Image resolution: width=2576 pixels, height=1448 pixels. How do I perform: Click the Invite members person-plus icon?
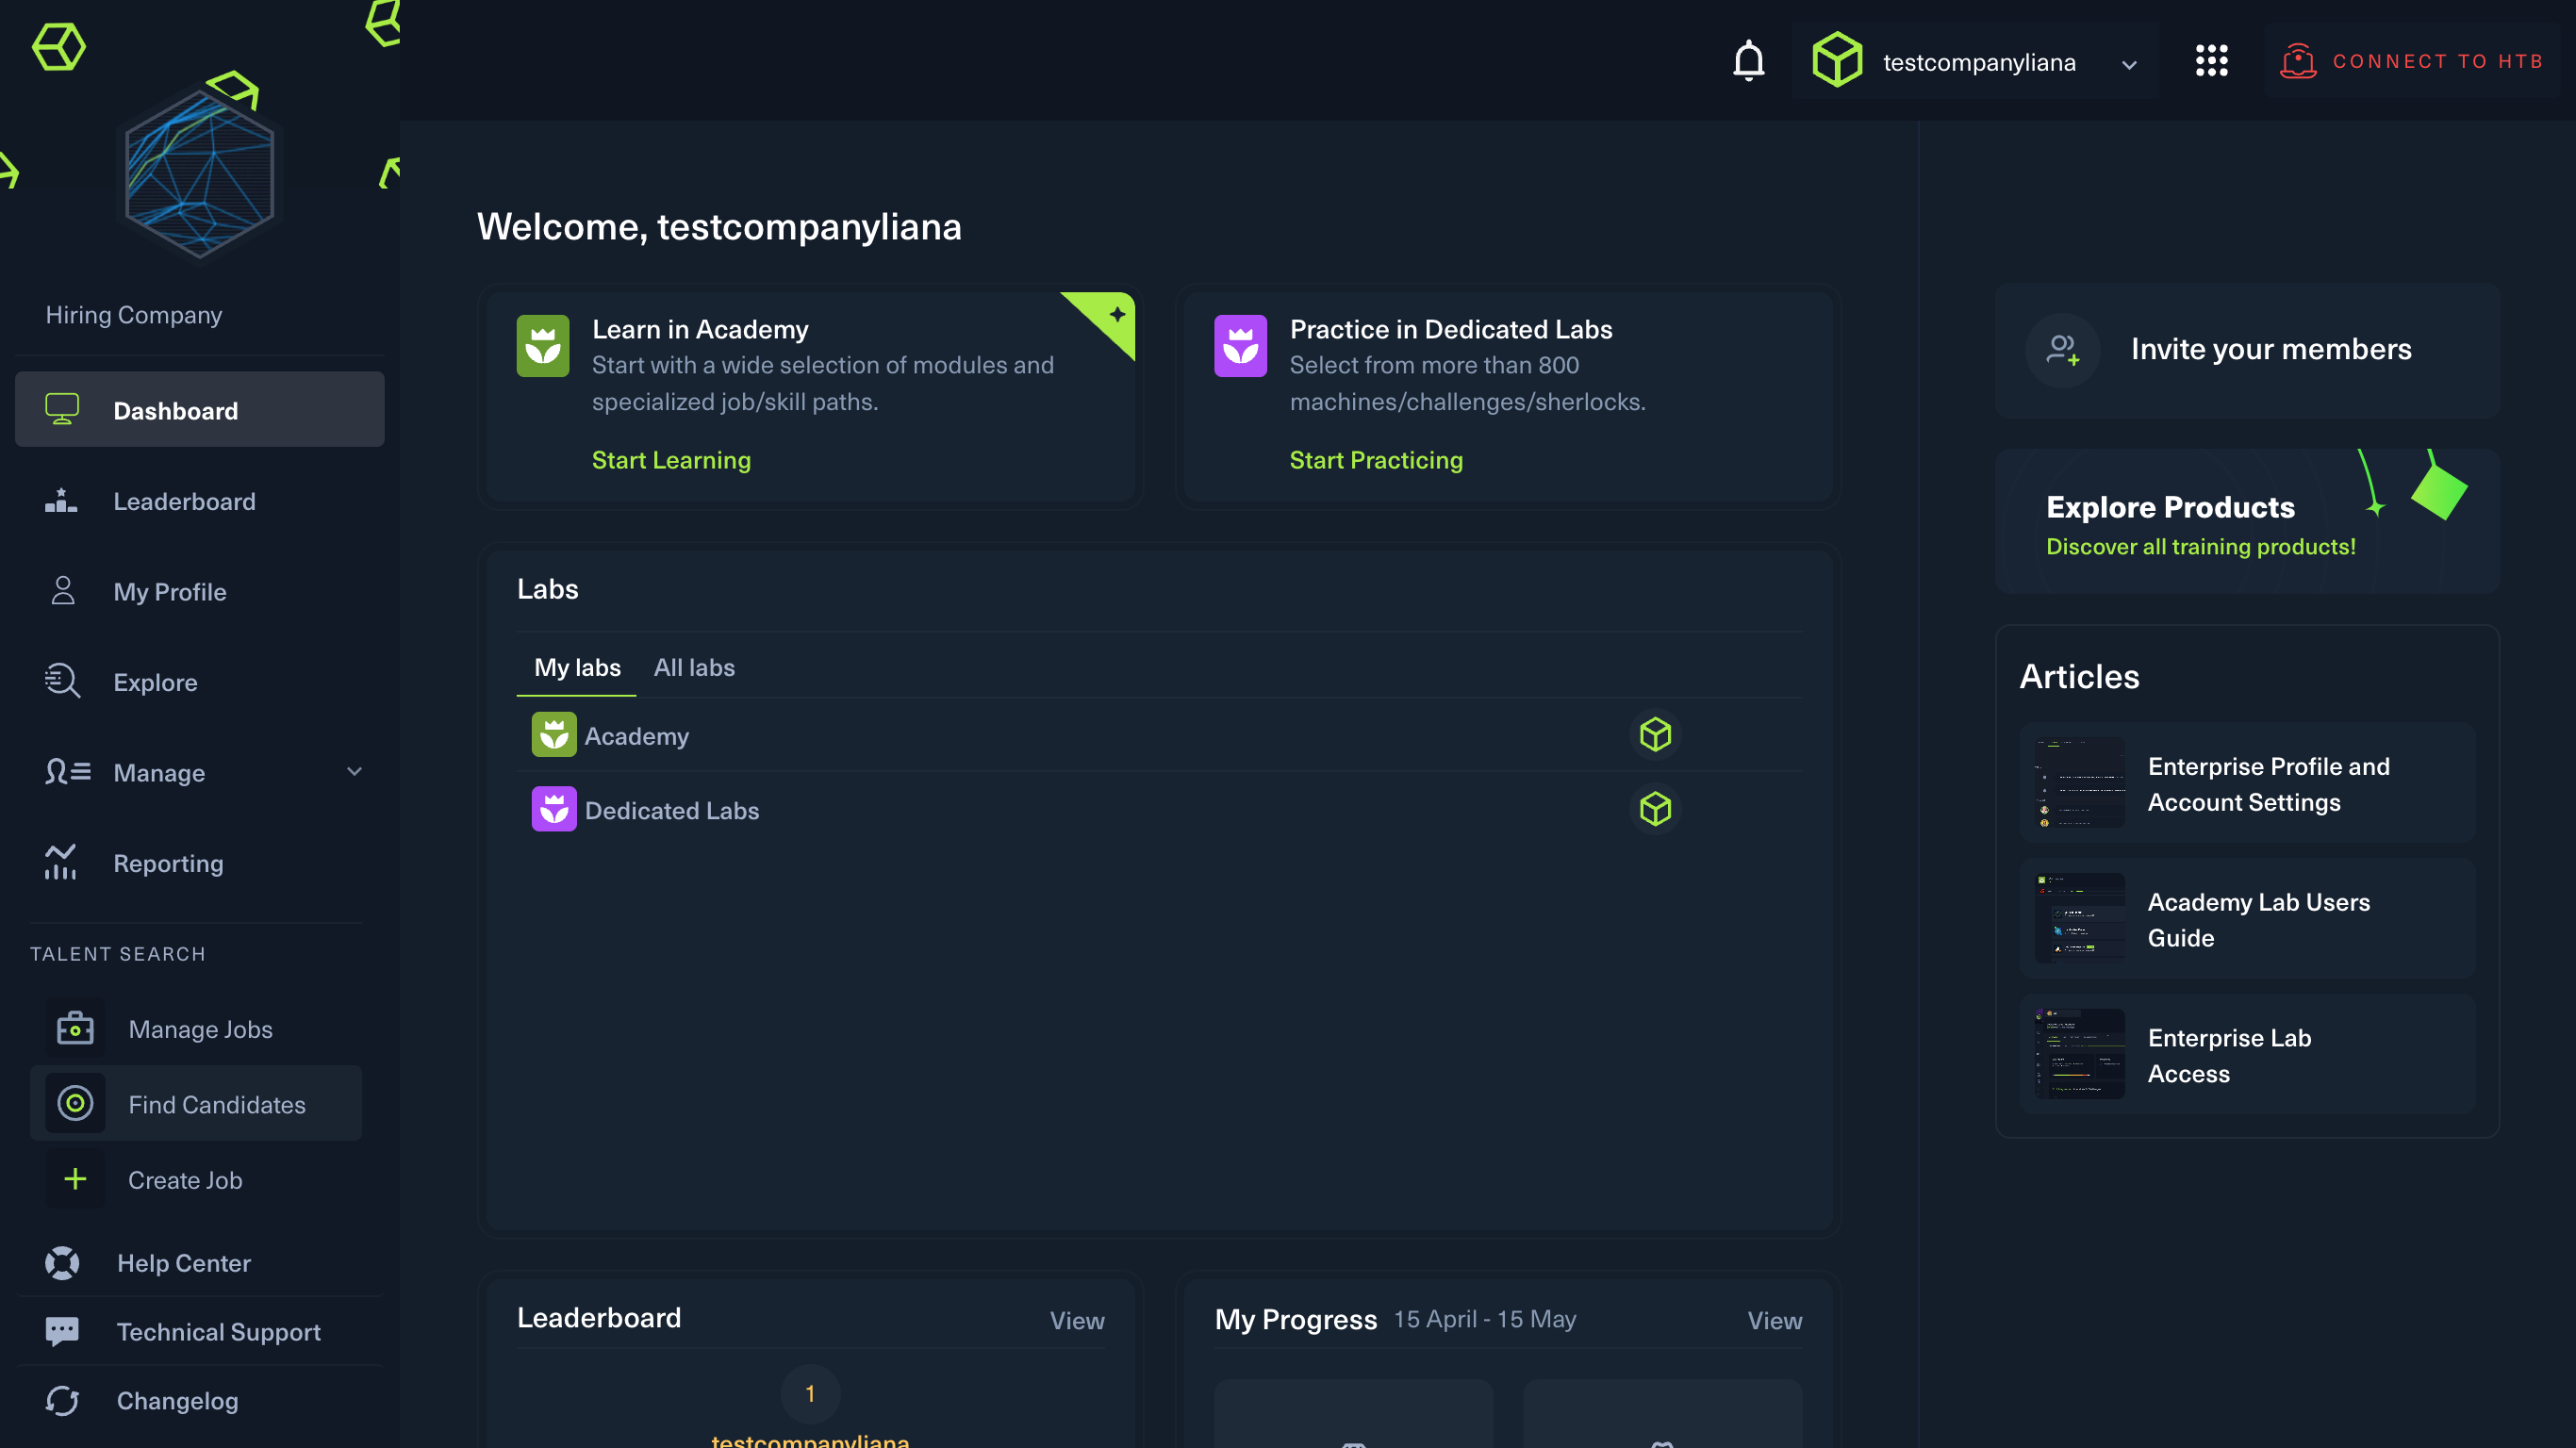click(2062, 349)
